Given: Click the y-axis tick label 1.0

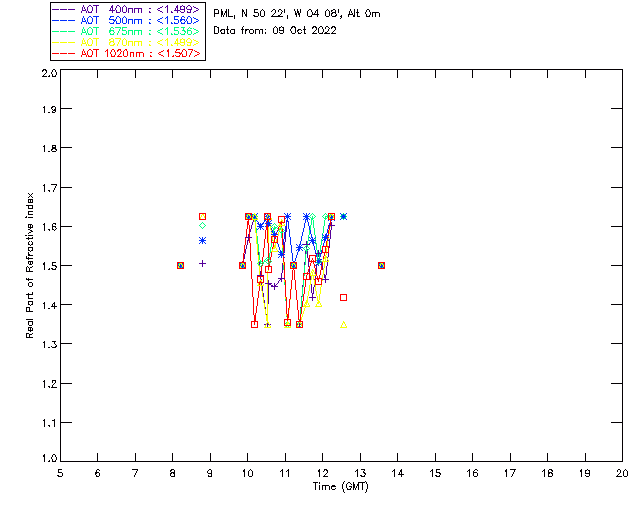Looking at the screenshot, I should click(x=49, y=458).
